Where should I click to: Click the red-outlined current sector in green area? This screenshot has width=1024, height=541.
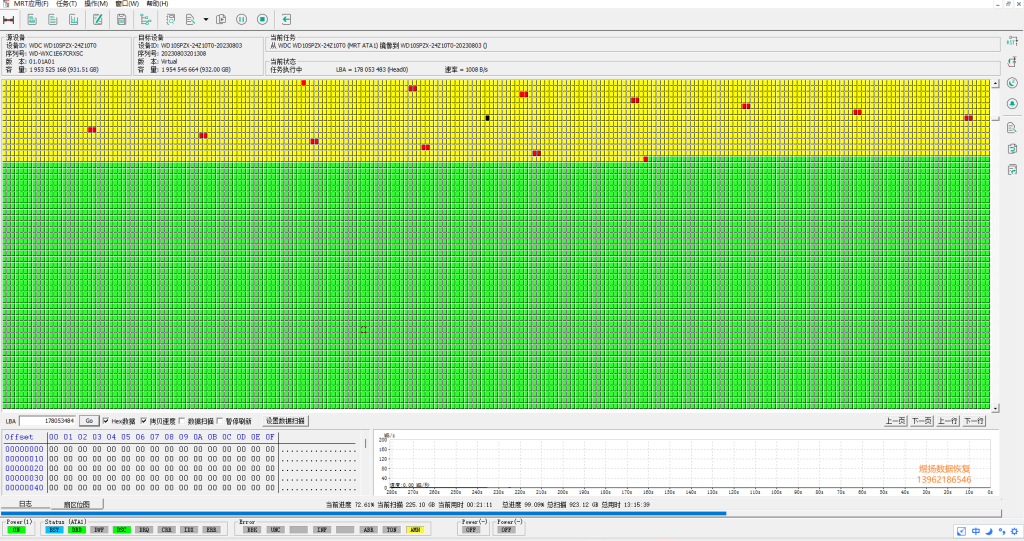pyautogui.click(x=363, y=329)
